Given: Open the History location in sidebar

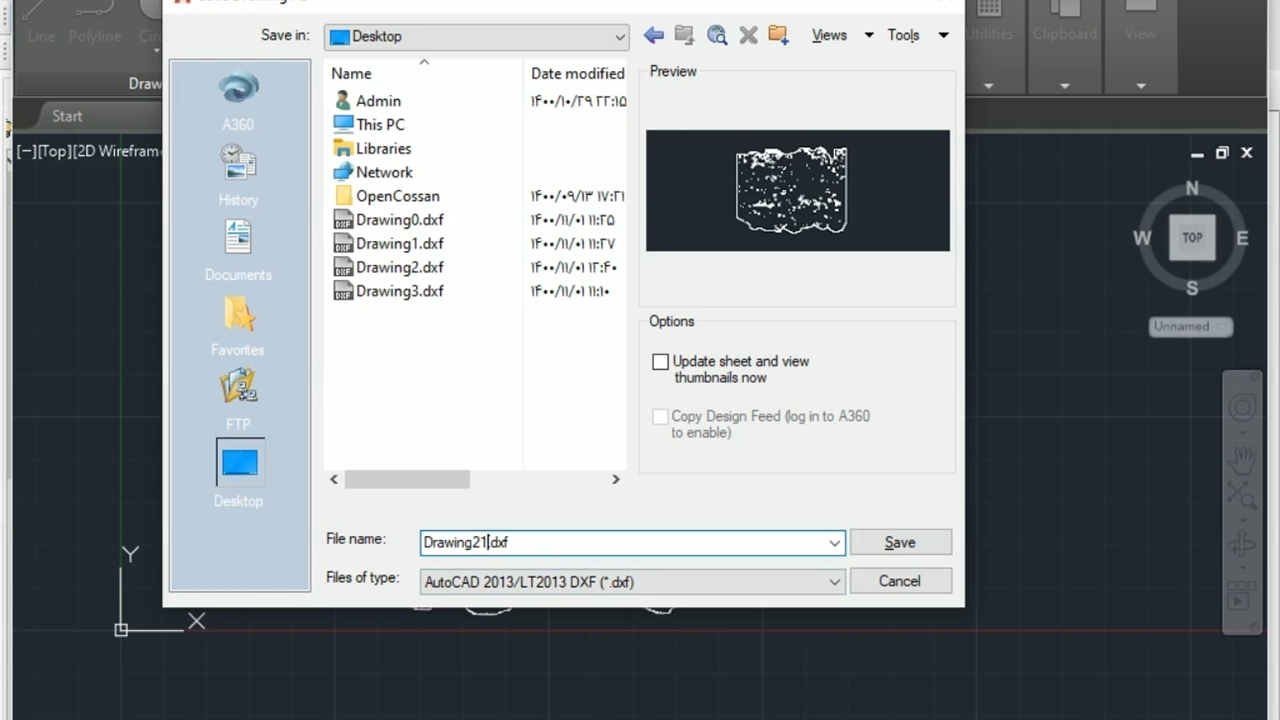Looking at the screenshot, I should coord(238,162).
